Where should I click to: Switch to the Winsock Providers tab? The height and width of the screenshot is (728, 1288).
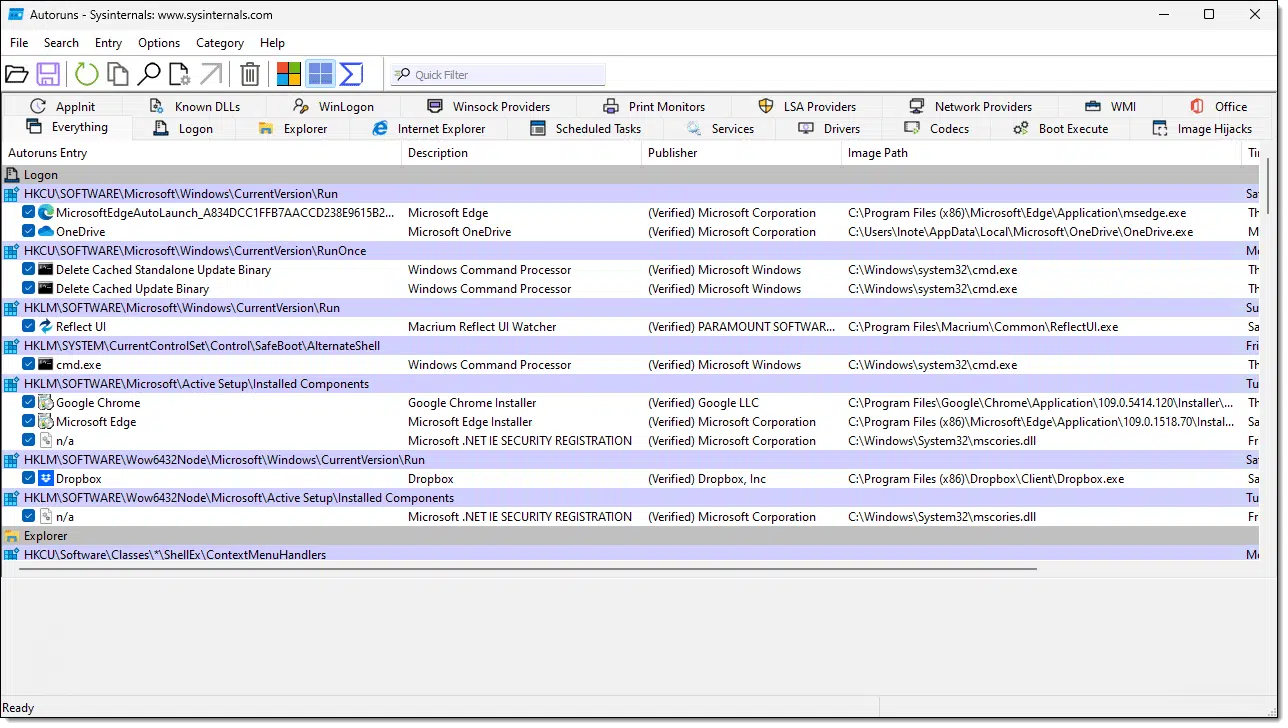click(488, 106)
